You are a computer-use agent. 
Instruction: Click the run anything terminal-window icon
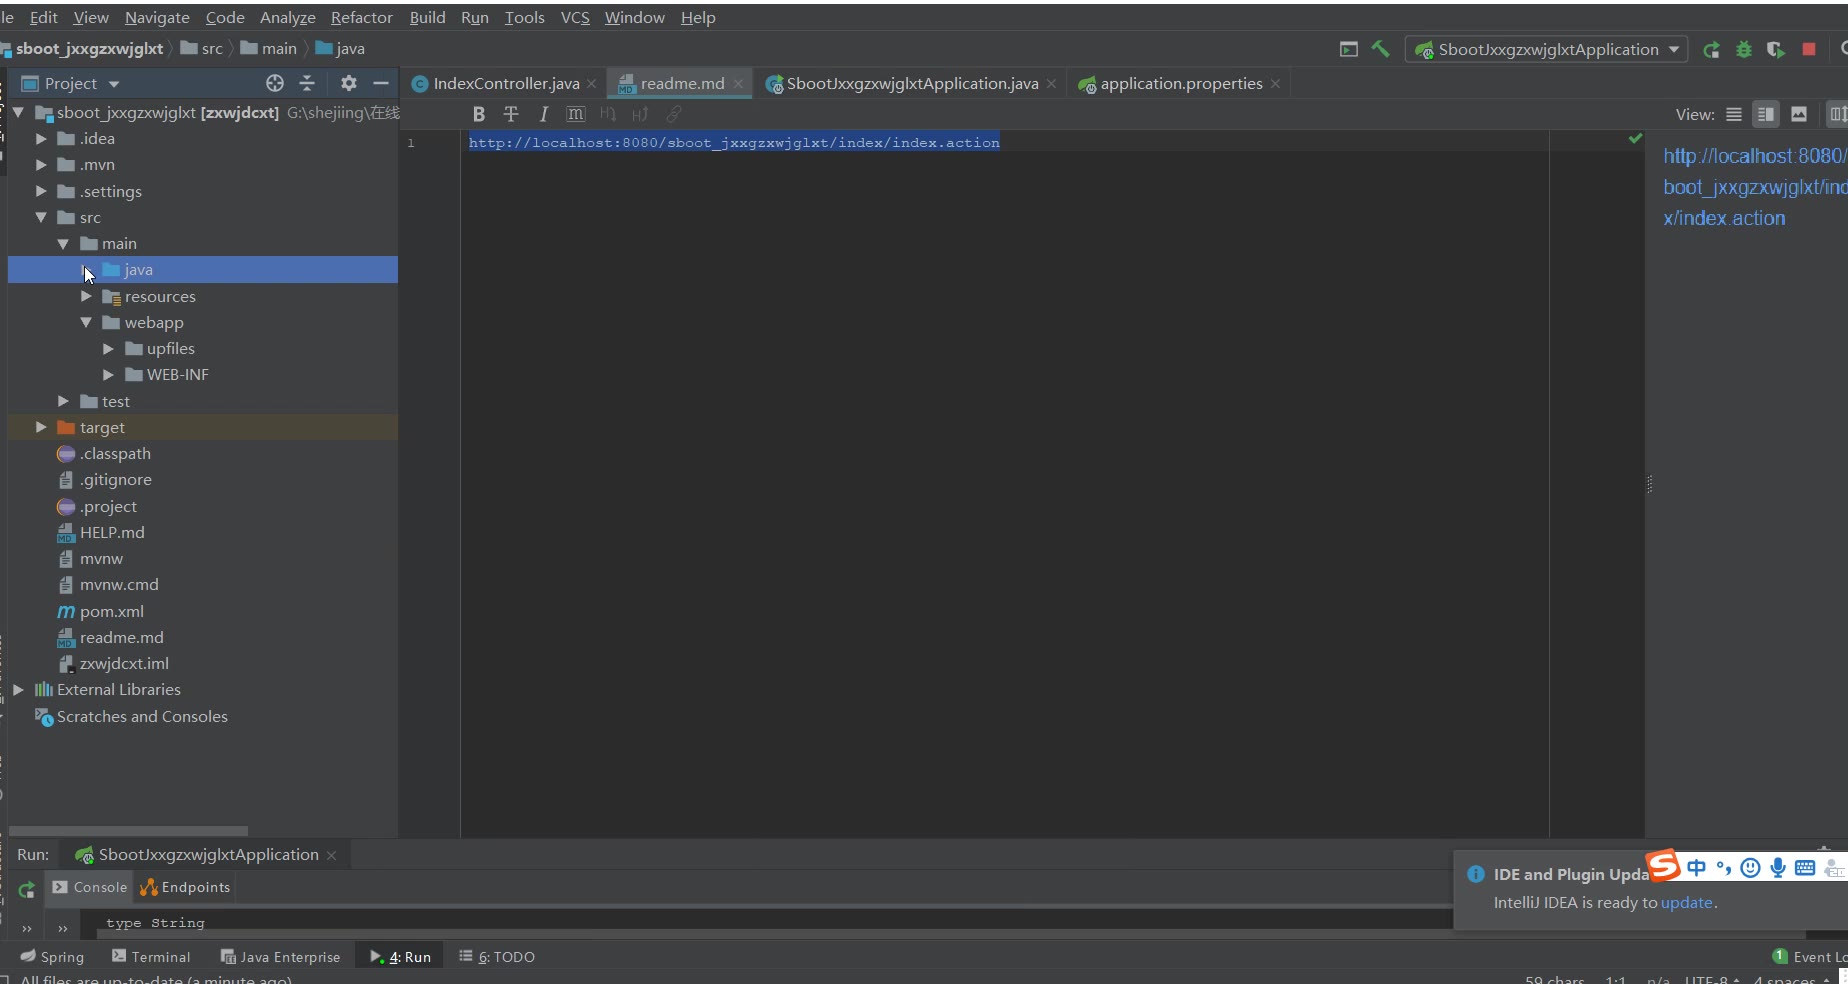point(1349,49)
